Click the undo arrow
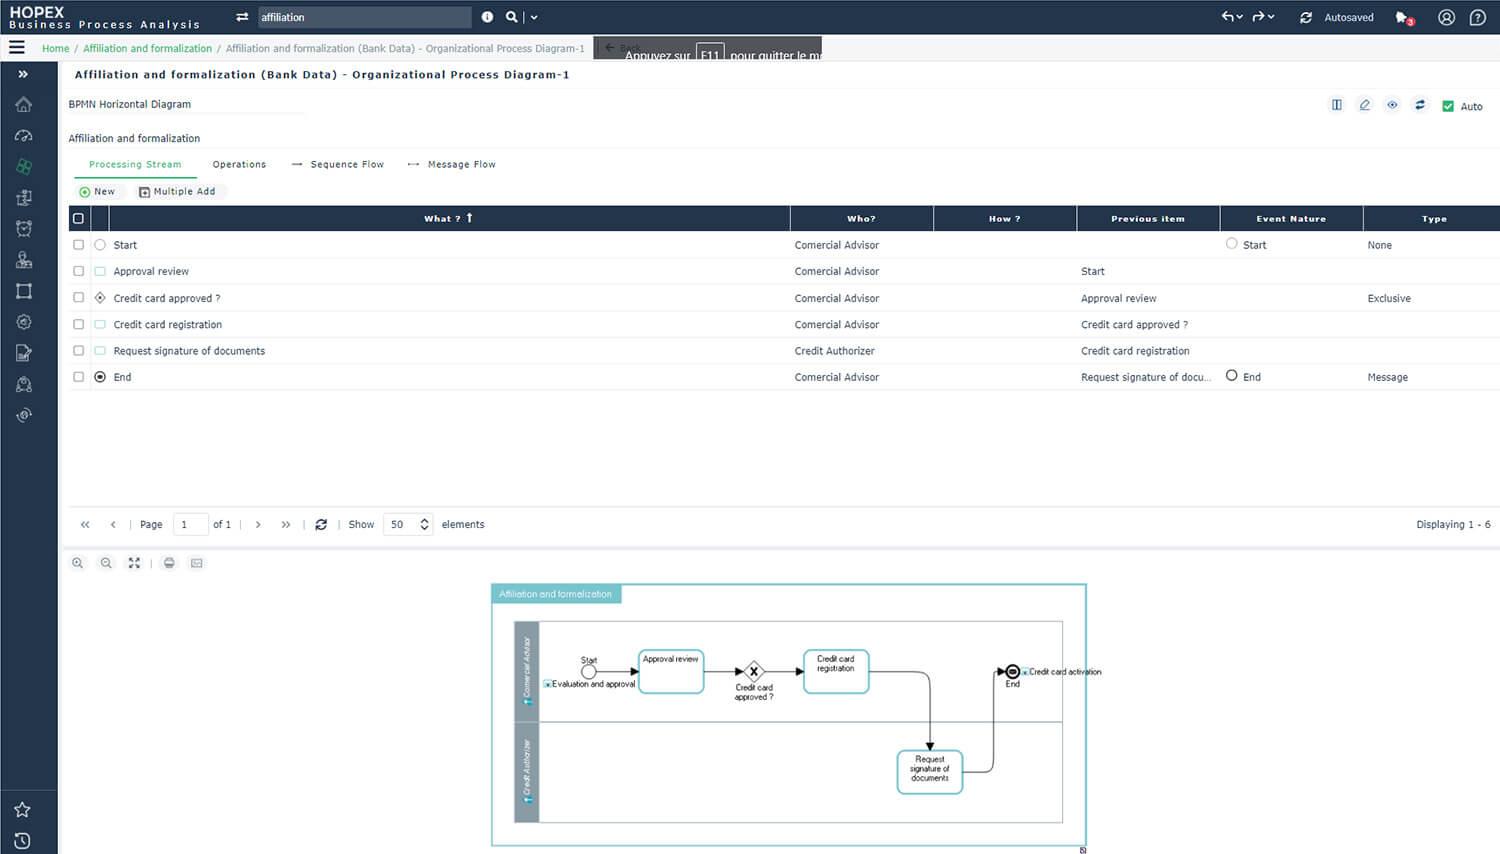This screenshot has width=1500, height=854. [1232, 17]
